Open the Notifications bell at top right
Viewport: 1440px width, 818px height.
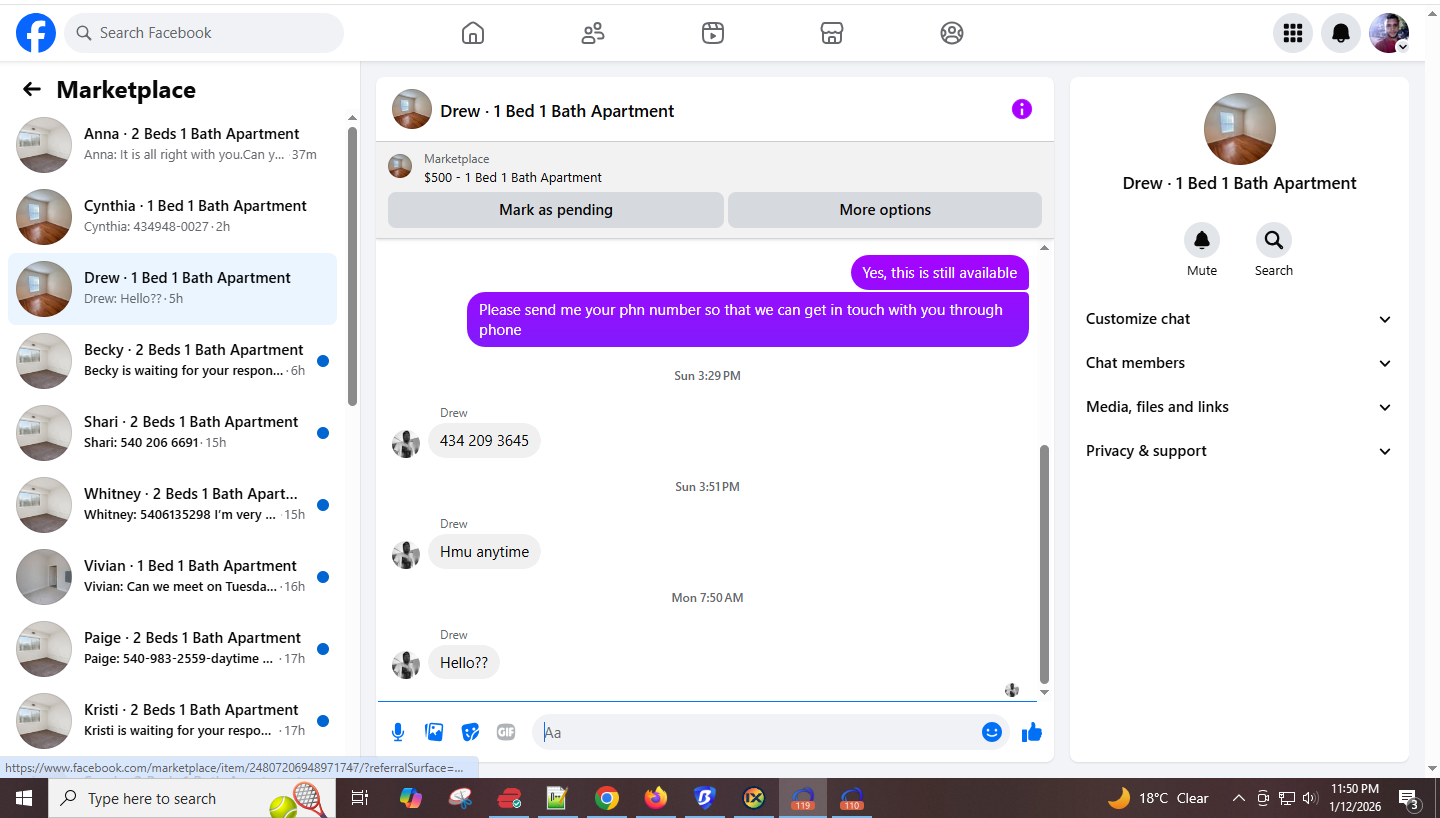point(1341,33)
